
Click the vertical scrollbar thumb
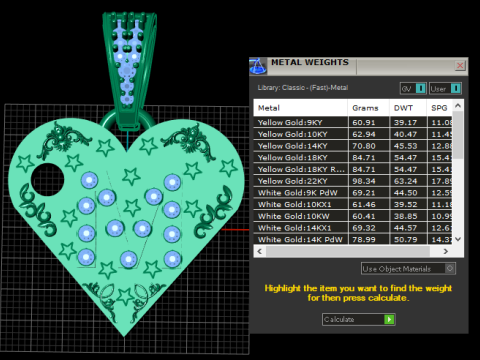point(458,135)
